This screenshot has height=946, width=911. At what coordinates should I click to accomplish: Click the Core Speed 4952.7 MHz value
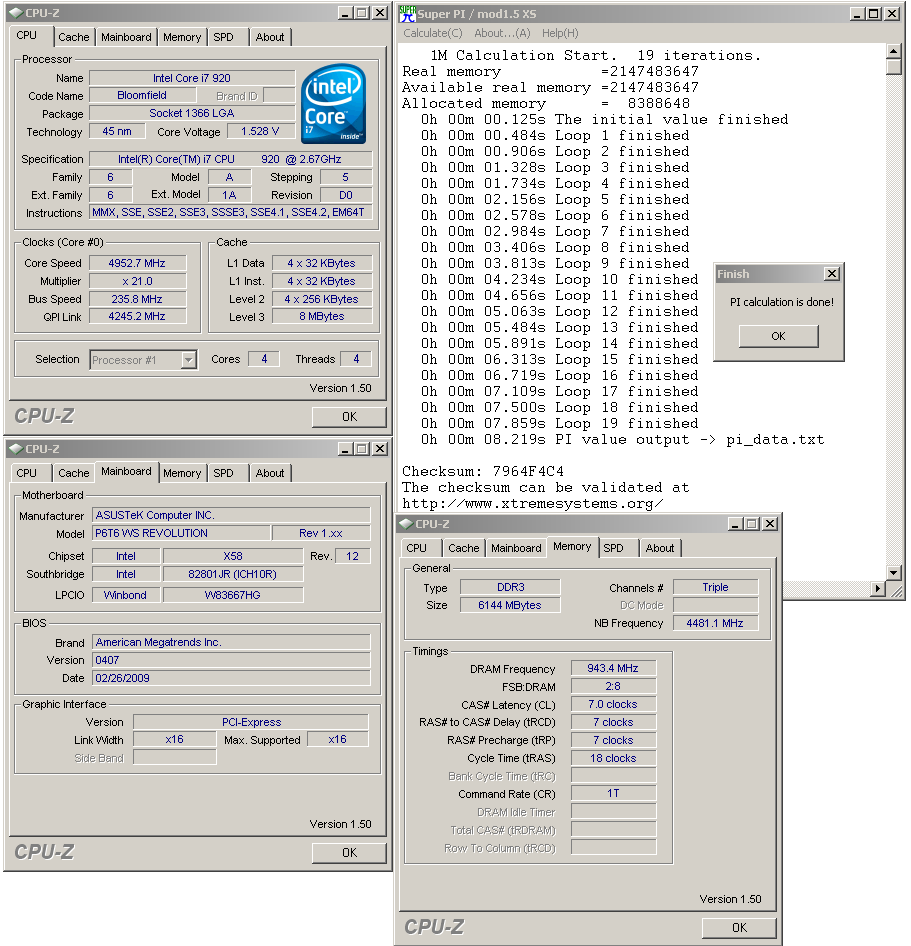pos(137,264)
